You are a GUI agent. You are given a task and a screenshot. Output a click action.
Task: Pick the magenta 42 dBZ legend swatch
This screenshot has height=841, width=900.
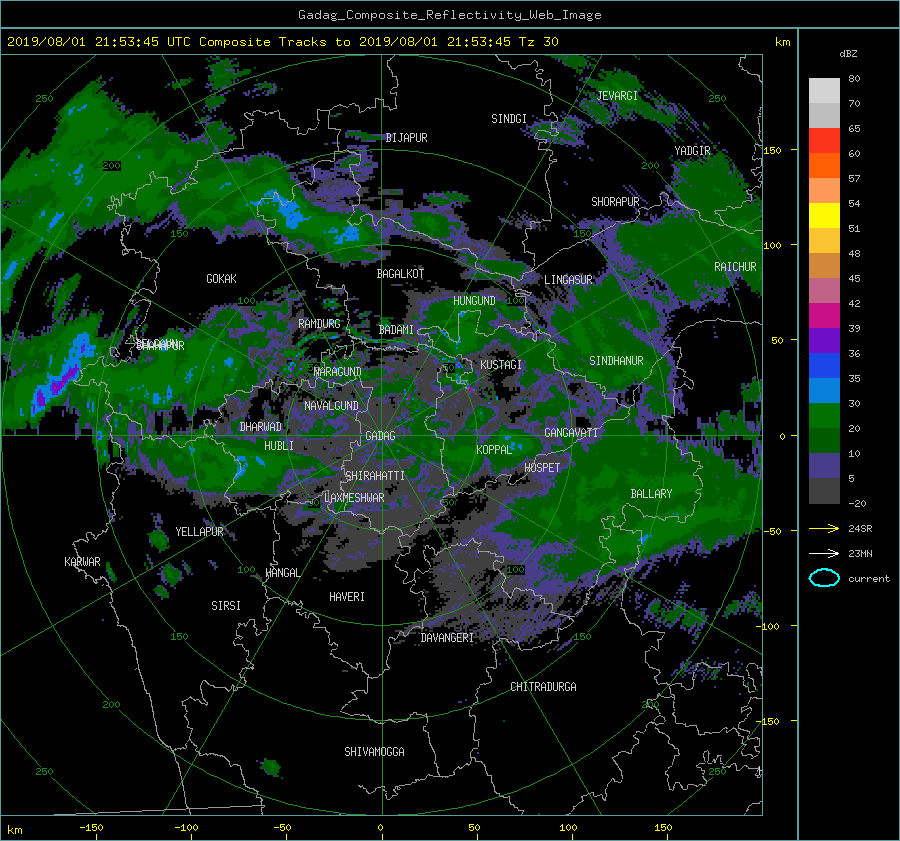824,315
